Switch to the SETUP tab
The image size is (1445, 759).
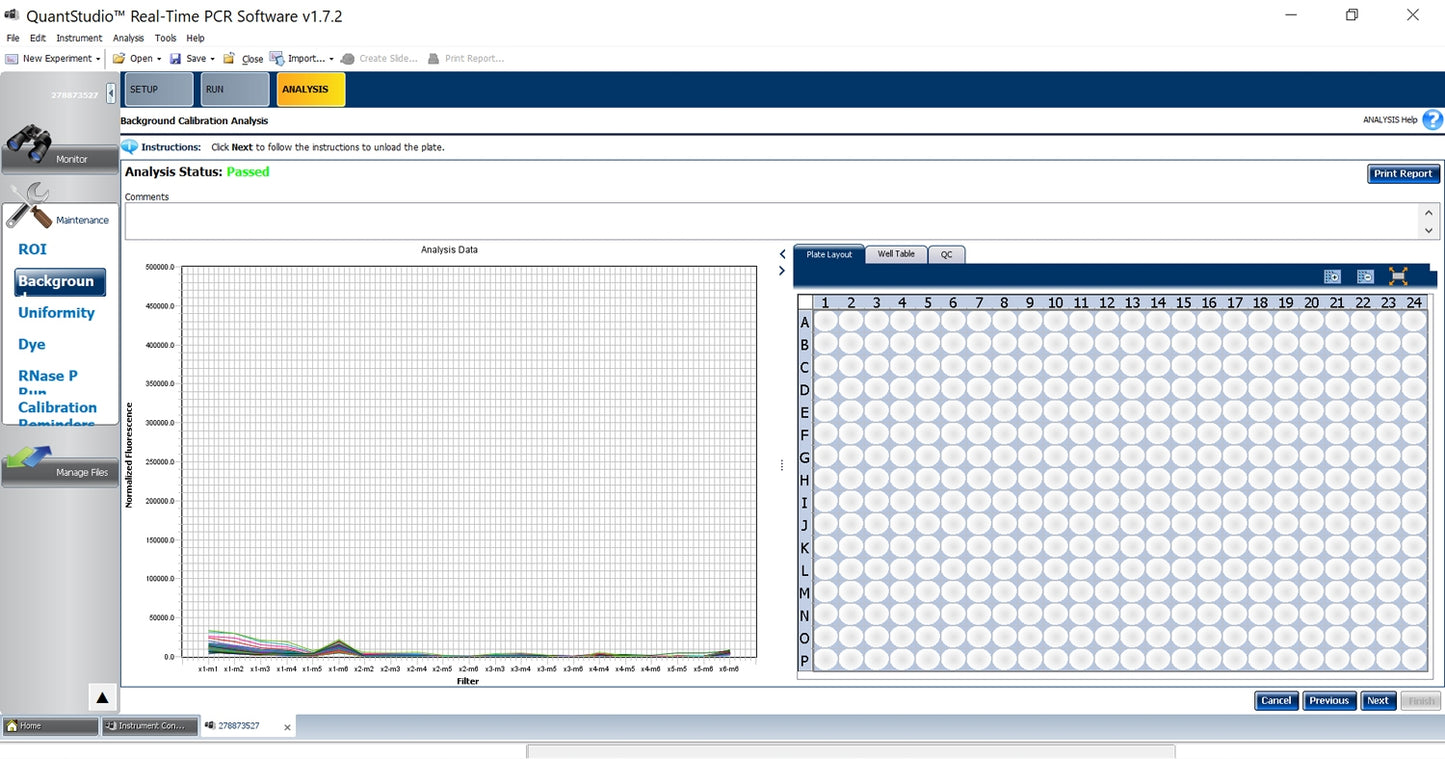tap(158, 89)
